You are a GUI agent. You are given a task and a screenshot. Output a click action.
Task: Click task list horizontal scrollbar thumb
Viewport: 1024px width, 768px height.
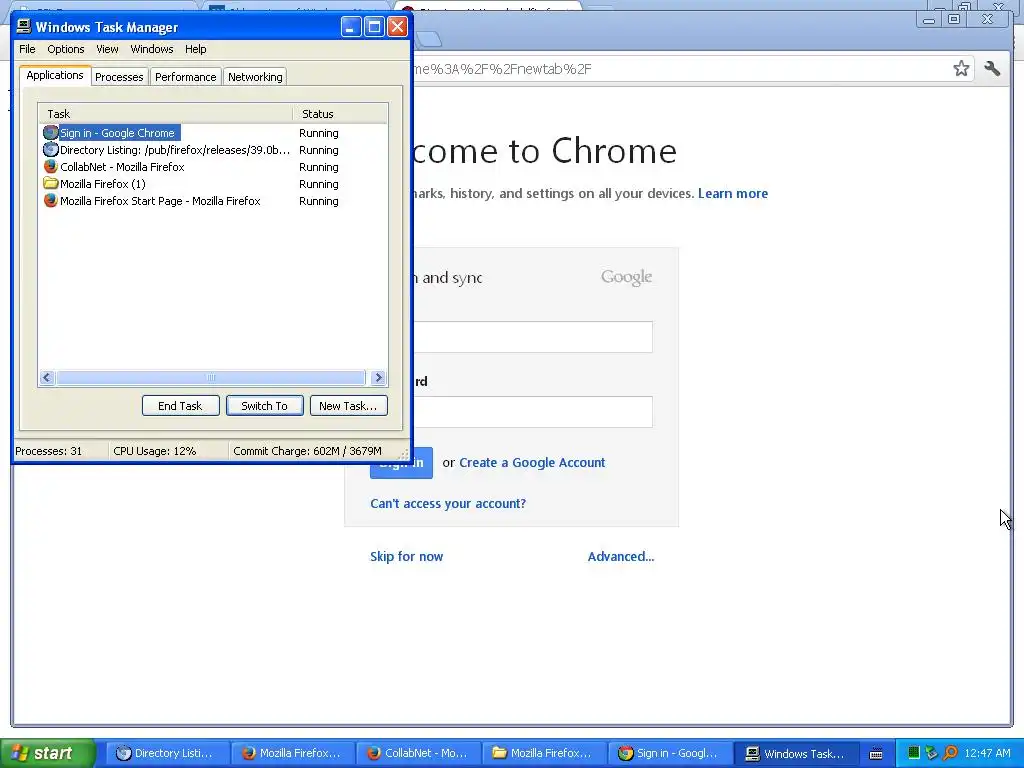[x=211, y=377]
